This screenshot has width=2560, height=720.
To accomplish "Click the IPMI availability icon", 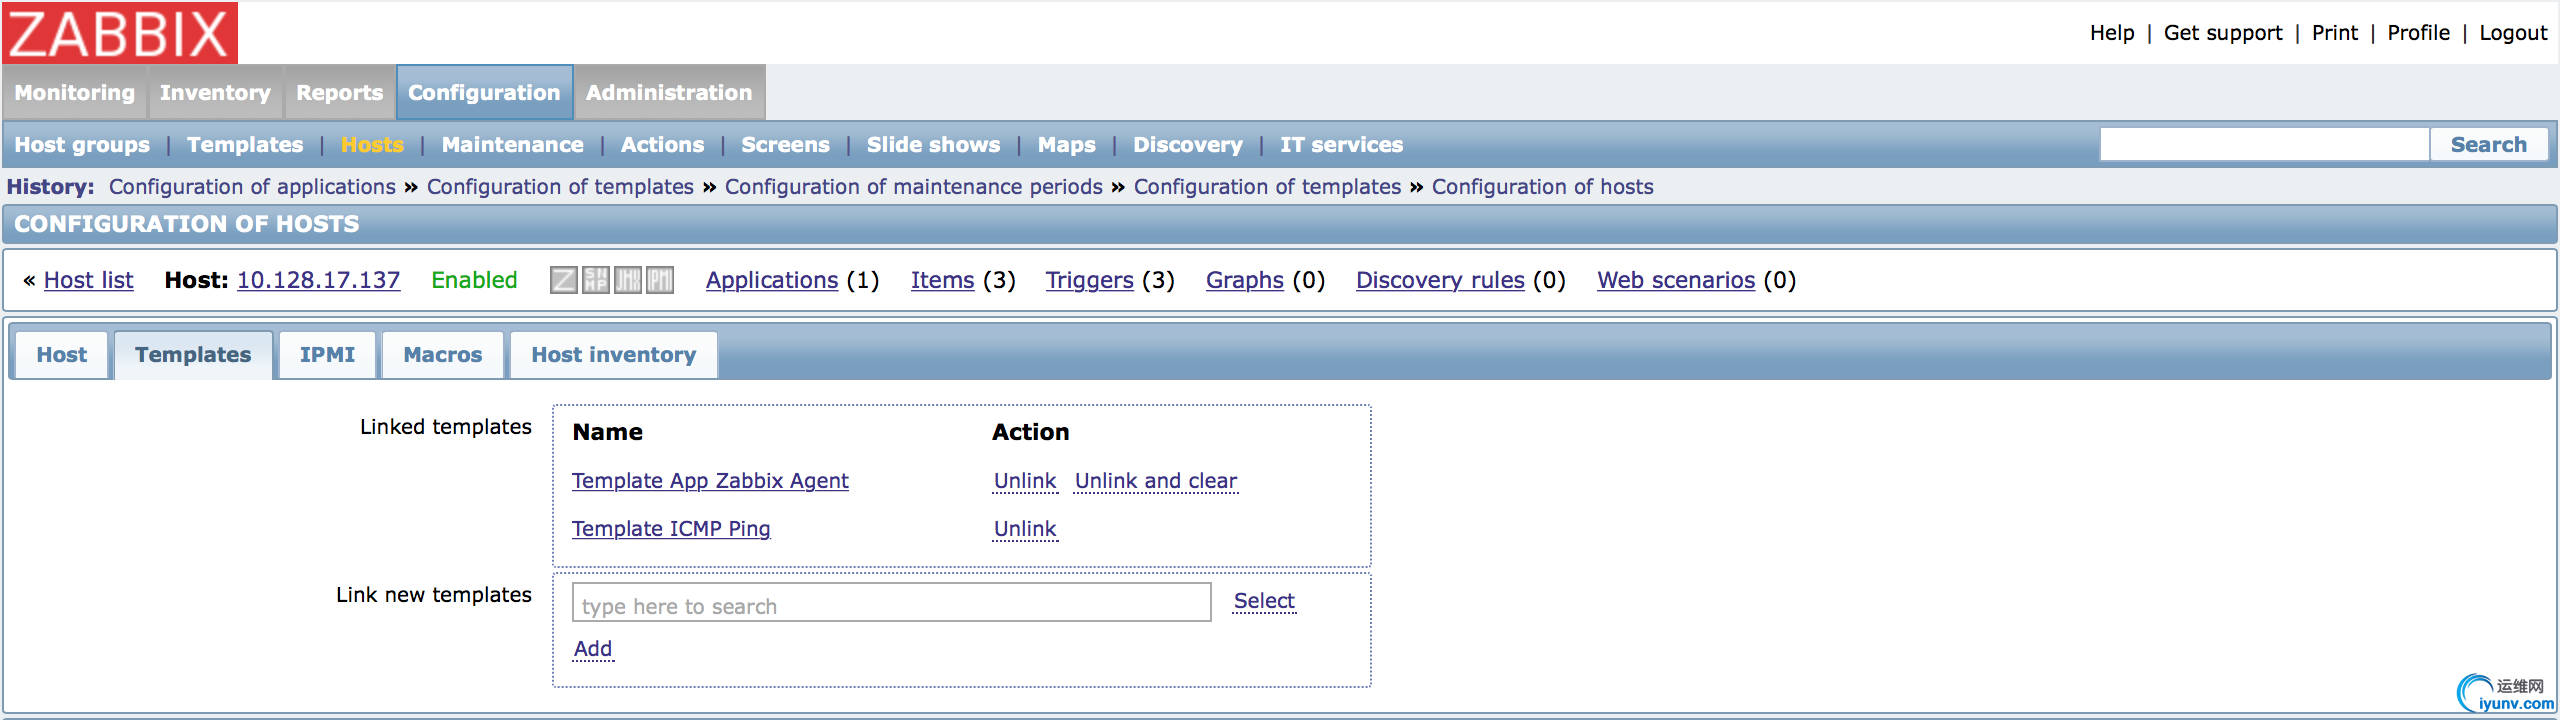I will click(x=660, y=280).
